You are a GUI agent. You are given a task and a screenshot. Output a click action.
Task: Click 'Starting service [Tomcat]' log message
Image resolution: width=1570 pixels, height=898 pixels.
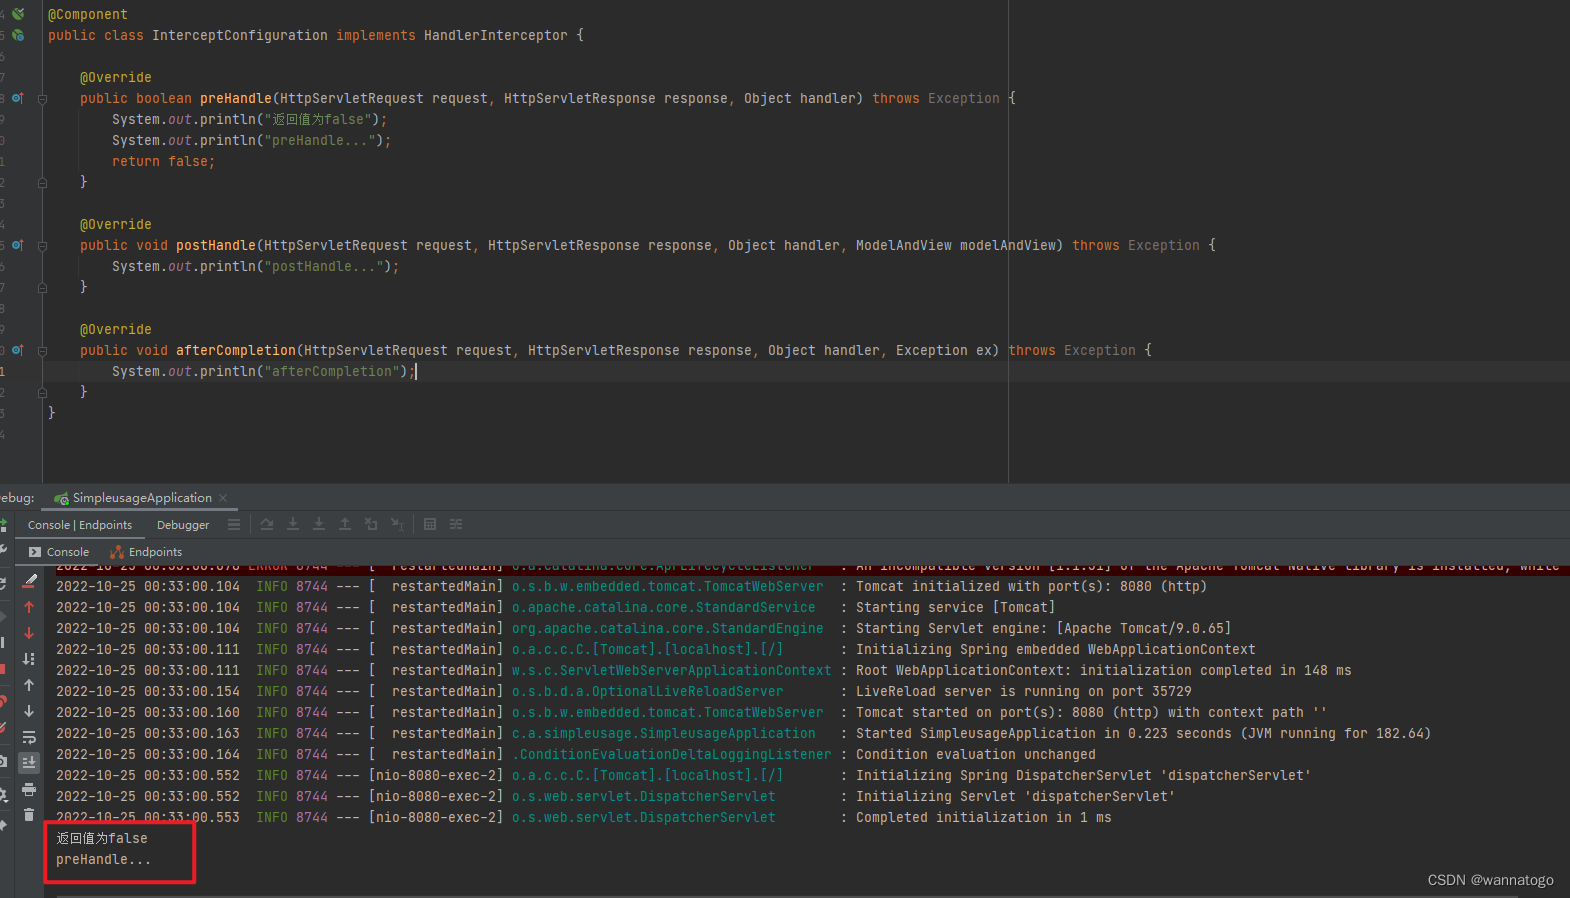[x=955, y=607]
